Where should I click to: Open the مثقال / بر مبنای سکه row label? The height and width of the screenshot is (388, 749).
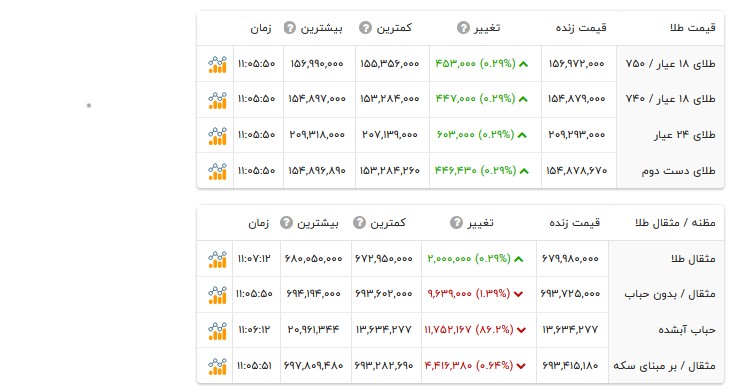[664, 366]
